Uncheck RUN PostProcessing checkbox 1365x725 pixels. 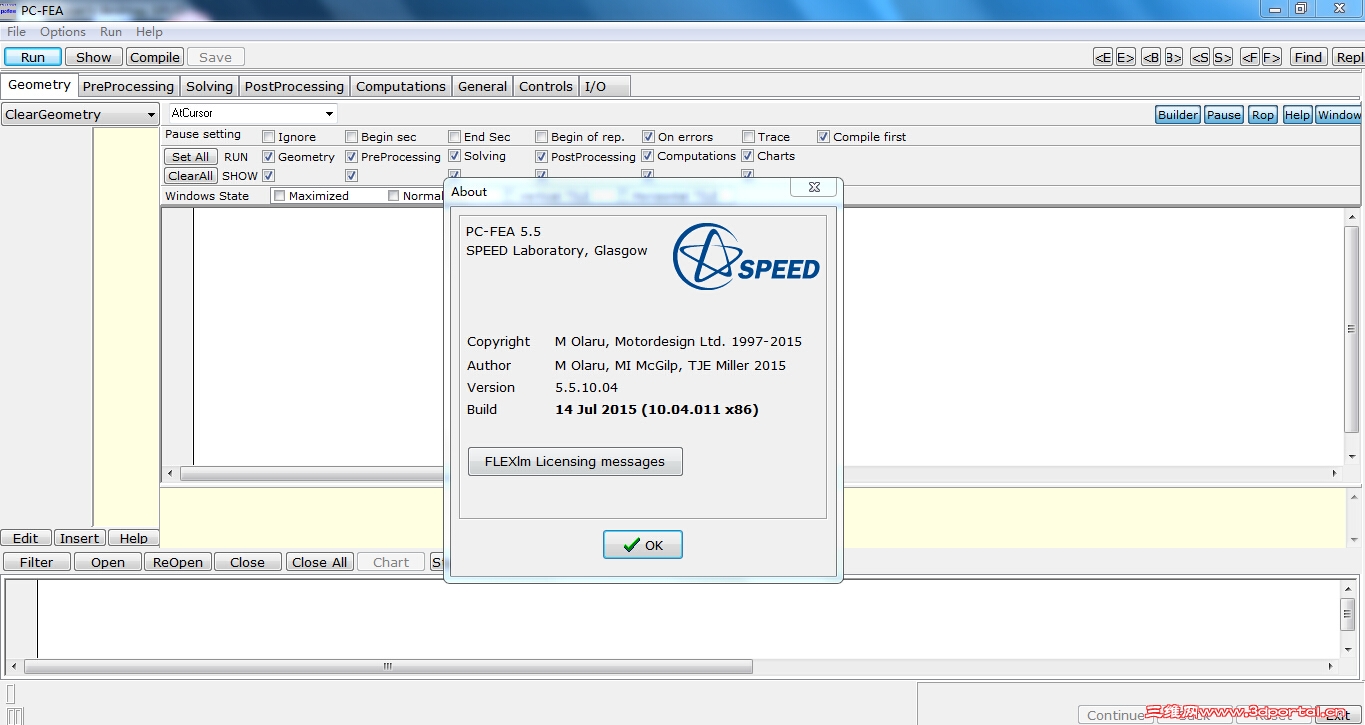[541, 157]
